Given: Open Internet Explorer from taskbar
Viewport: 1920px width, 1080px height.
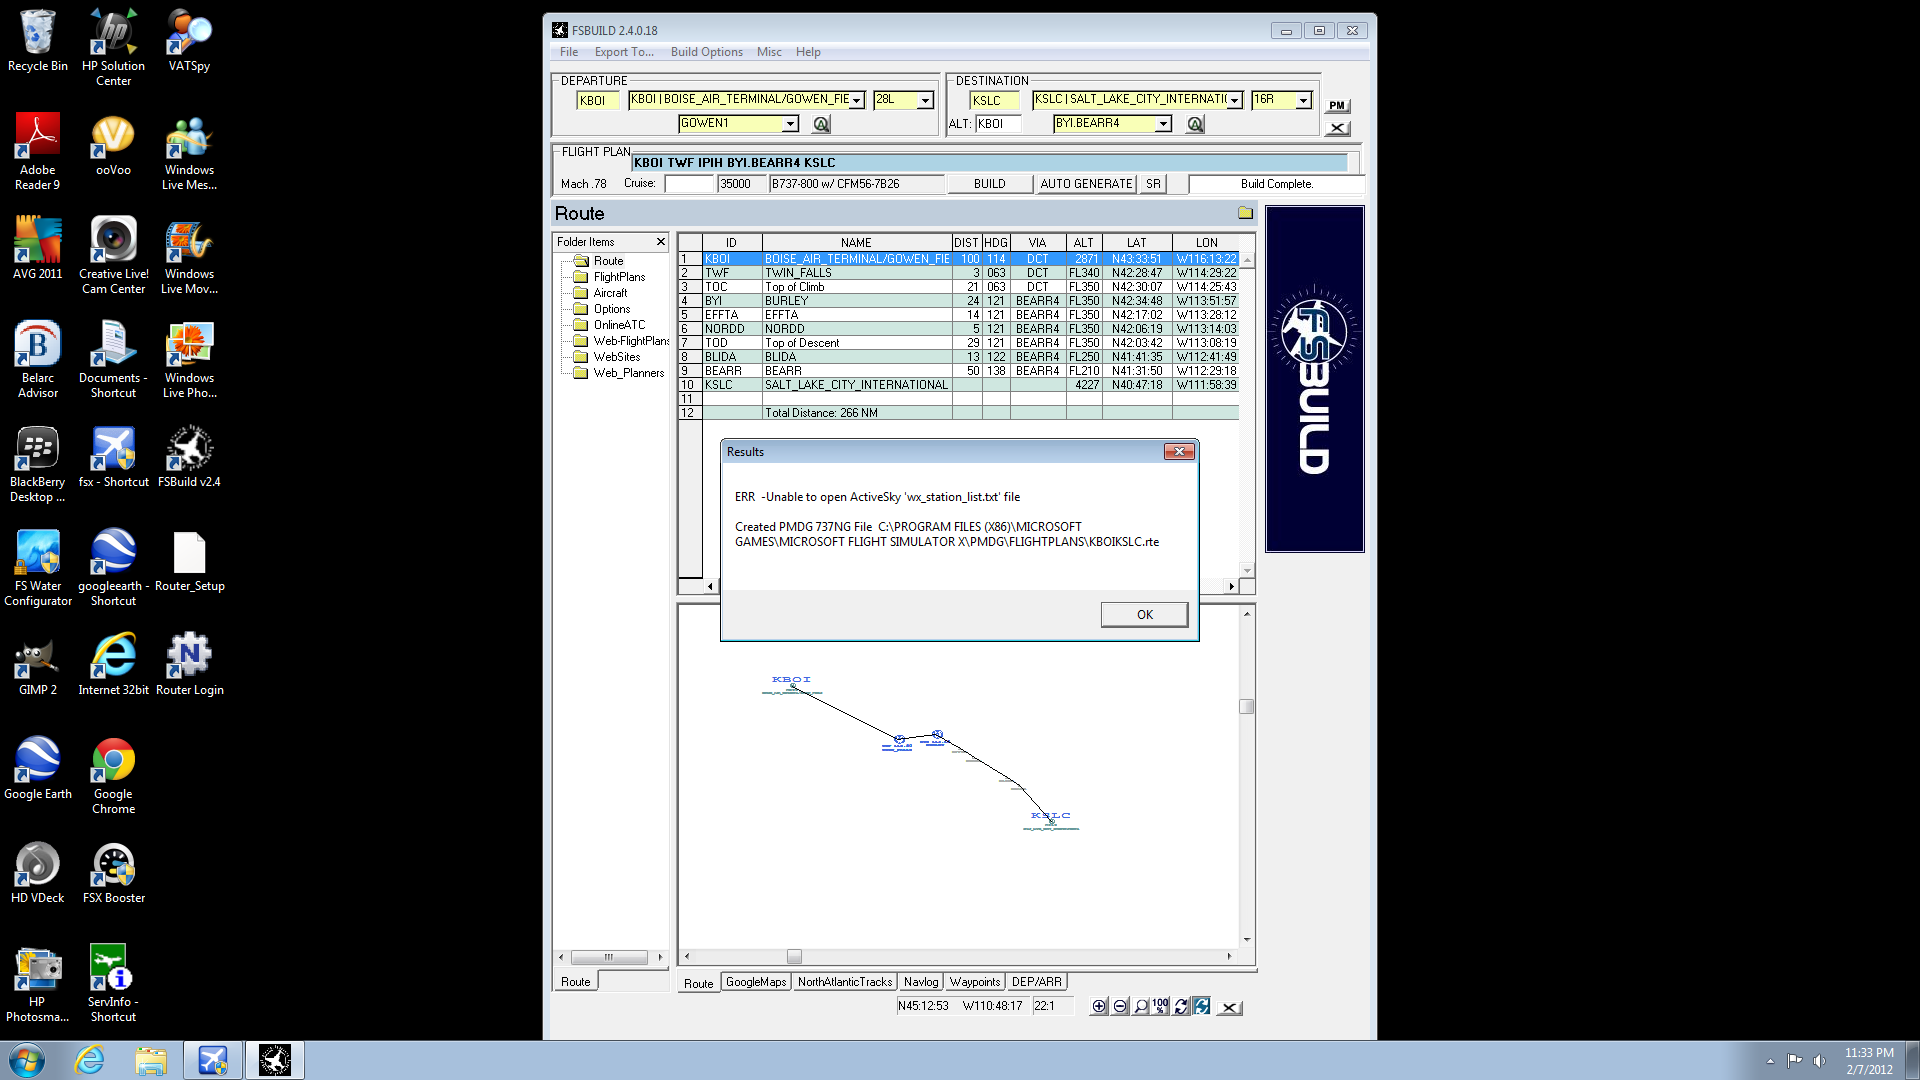Looking at the screenshot, I should tap(90, 1060).
